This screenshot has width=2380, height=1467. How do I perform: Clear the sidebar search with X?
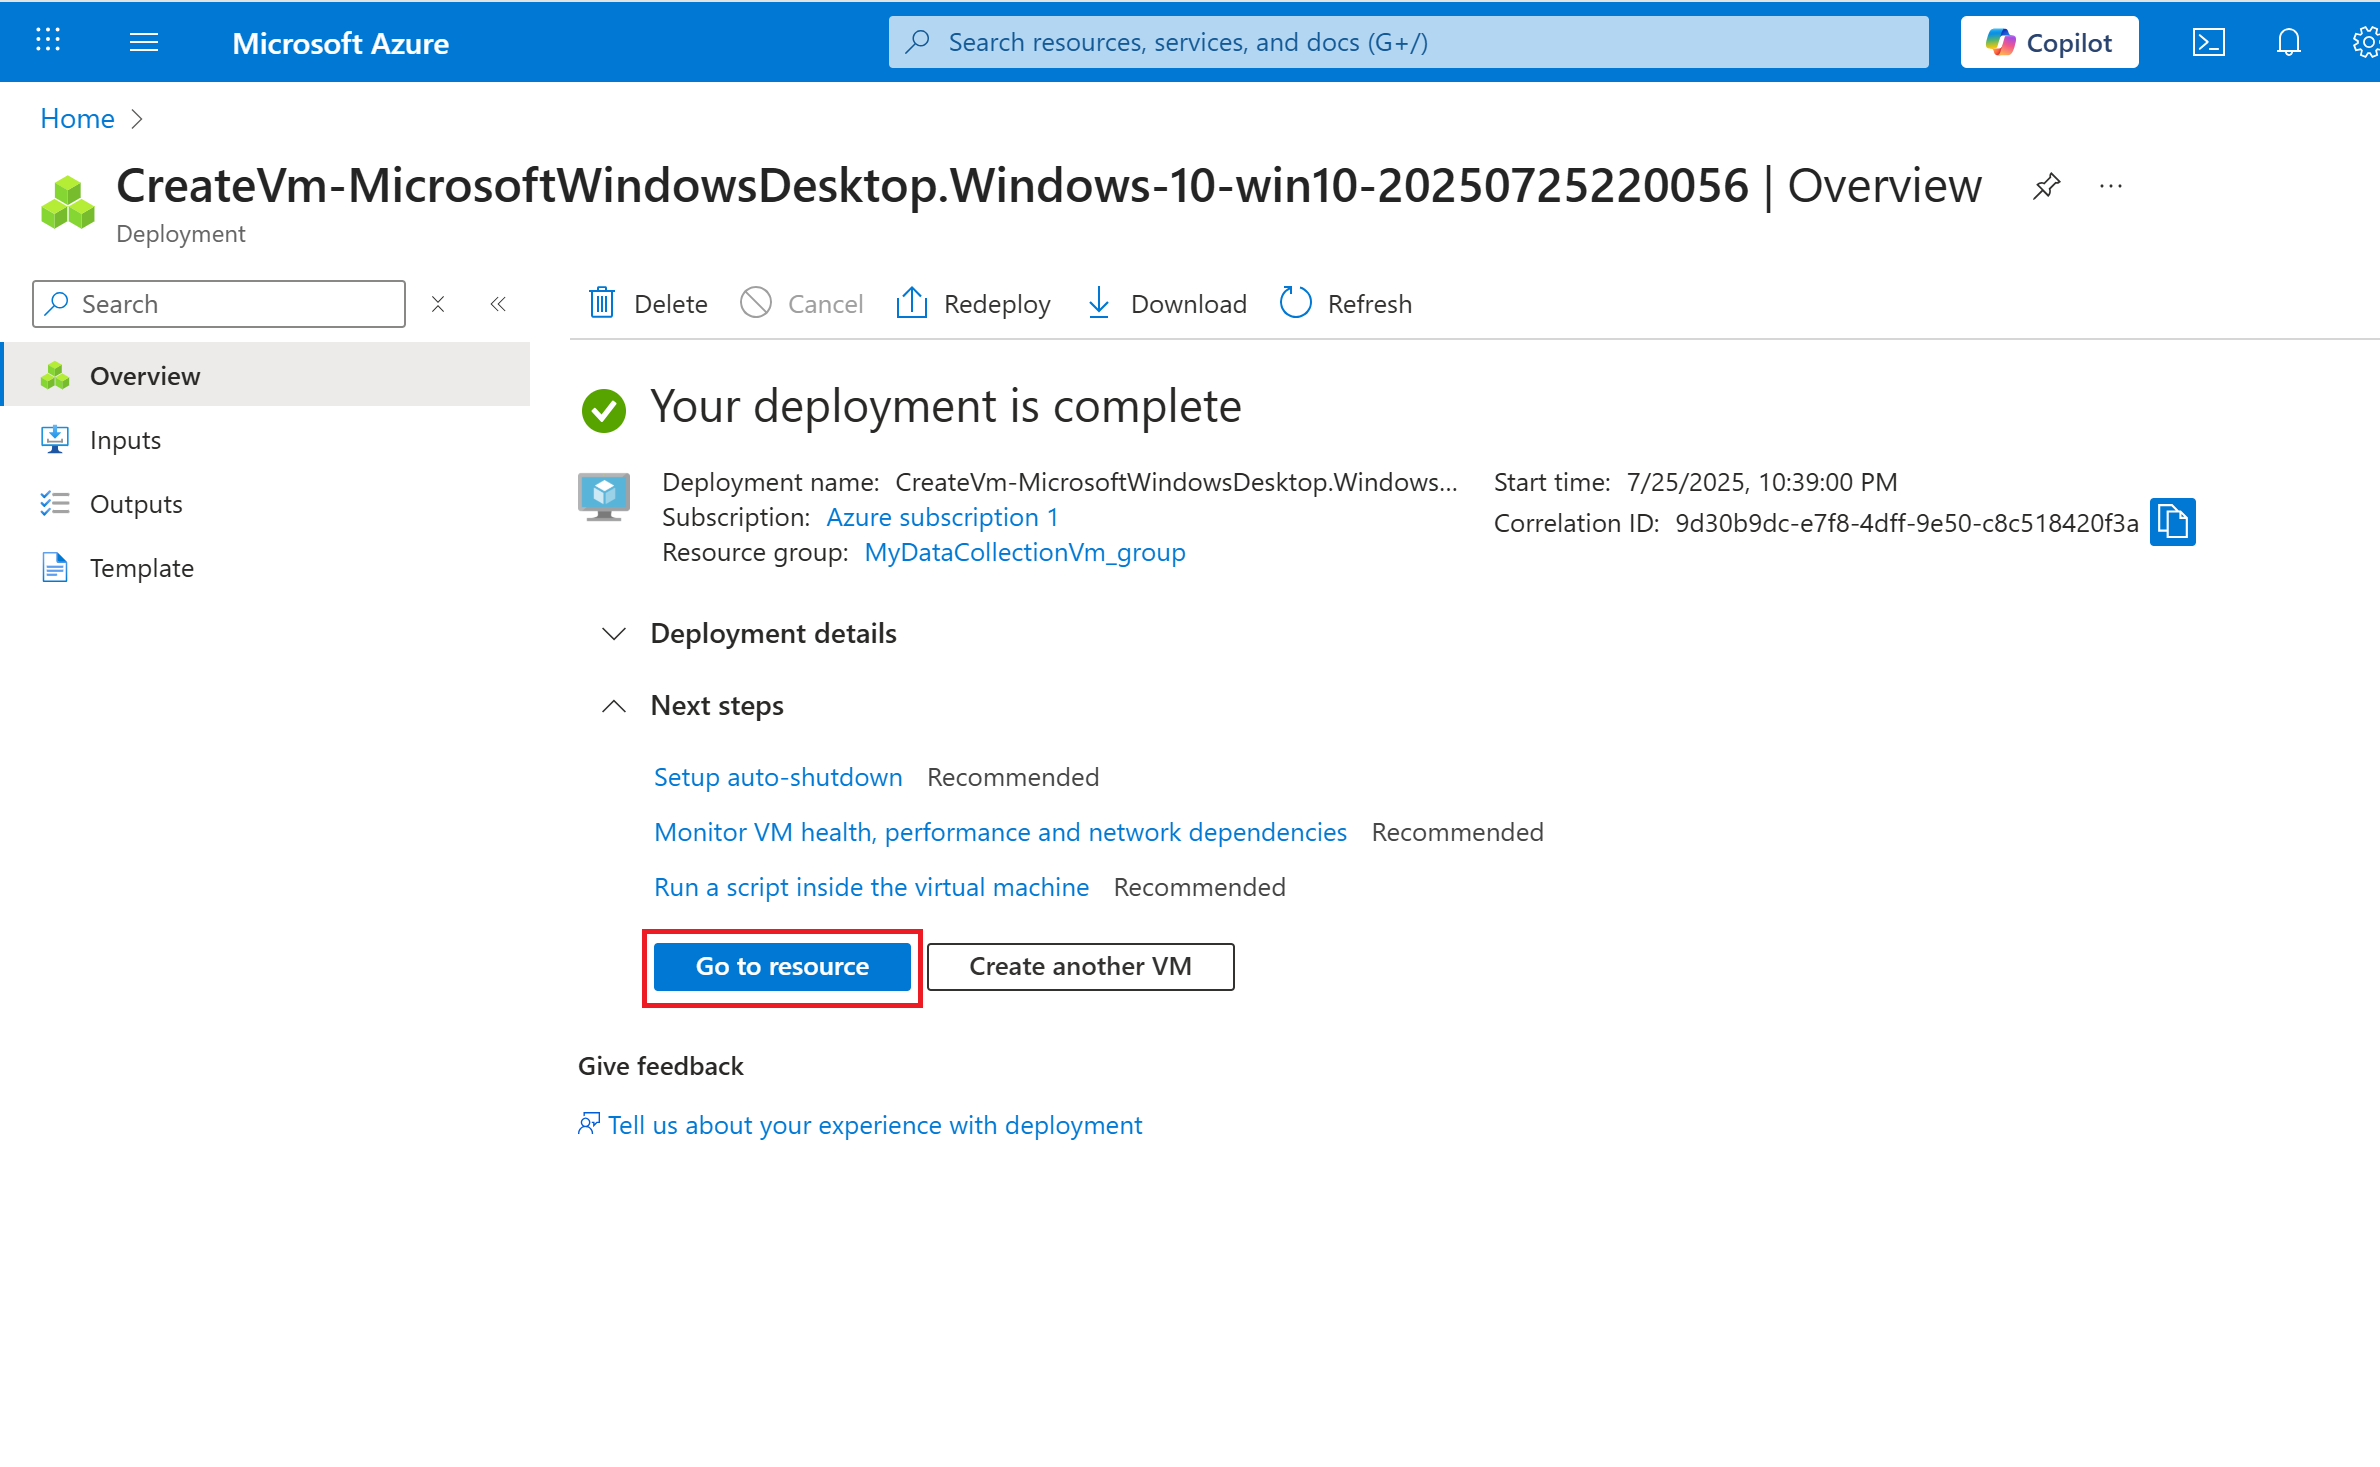pyautogui.click(x=438, y=304)
